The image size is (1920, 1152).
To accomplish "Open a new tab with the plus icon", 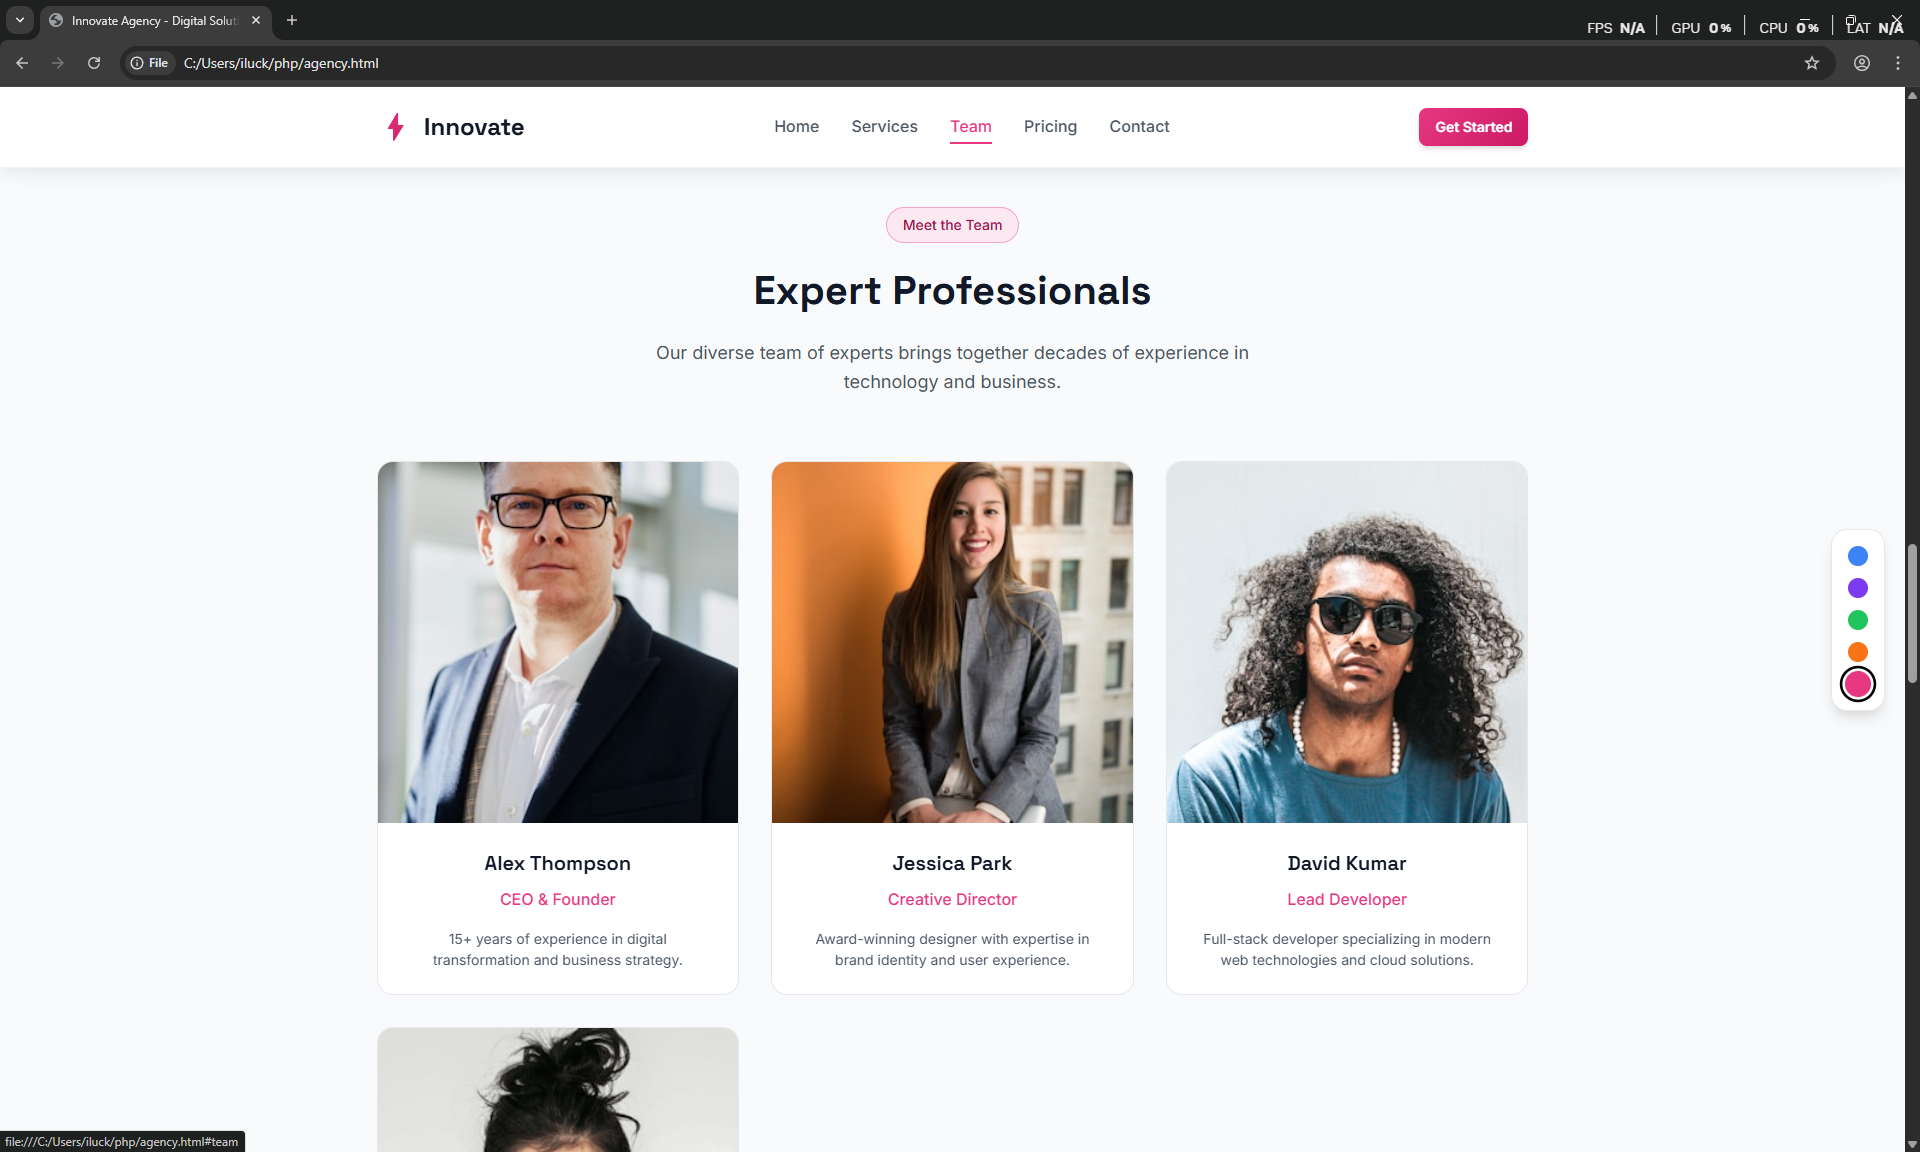I will point(292,20).
